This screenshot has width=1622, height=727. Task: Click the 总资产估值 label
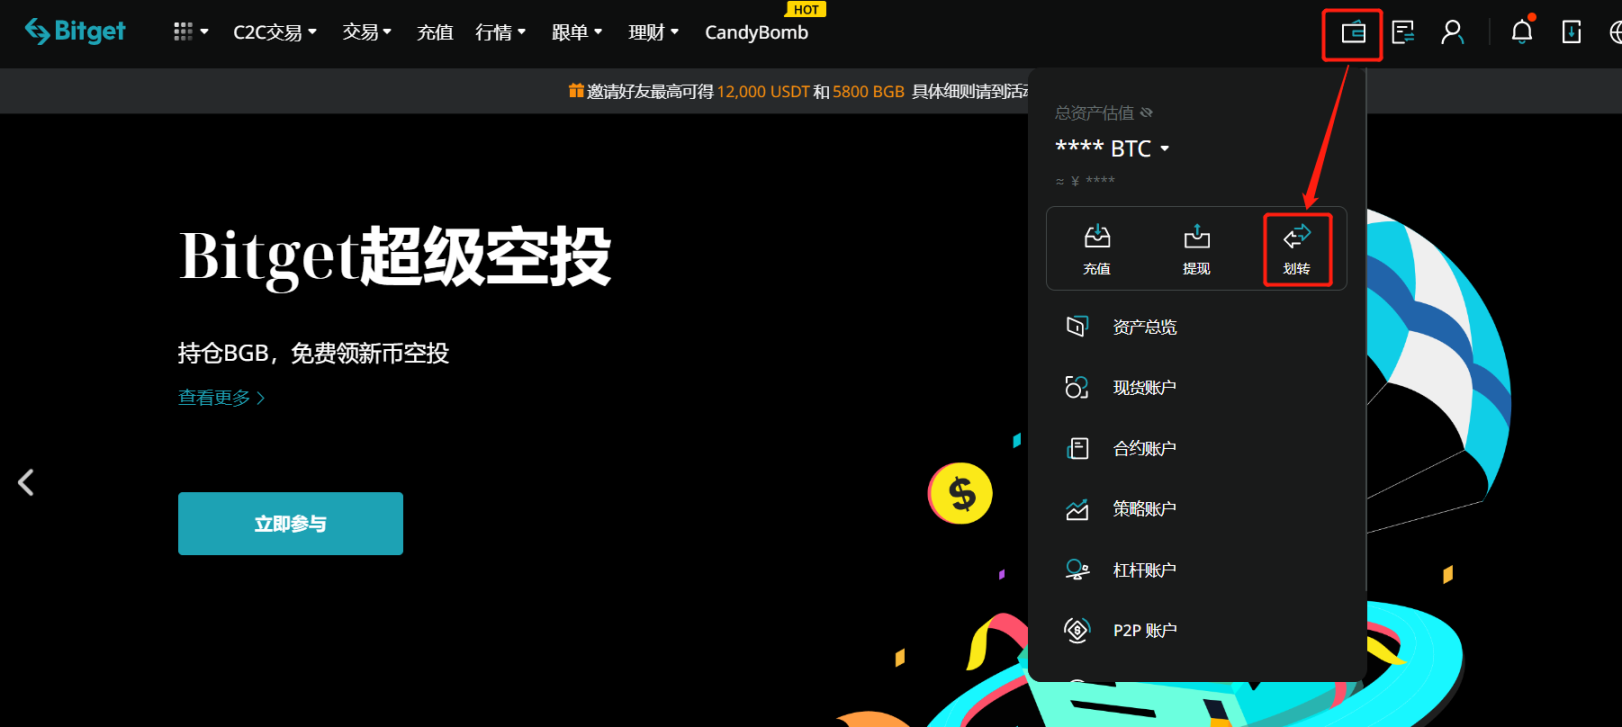1094,113
